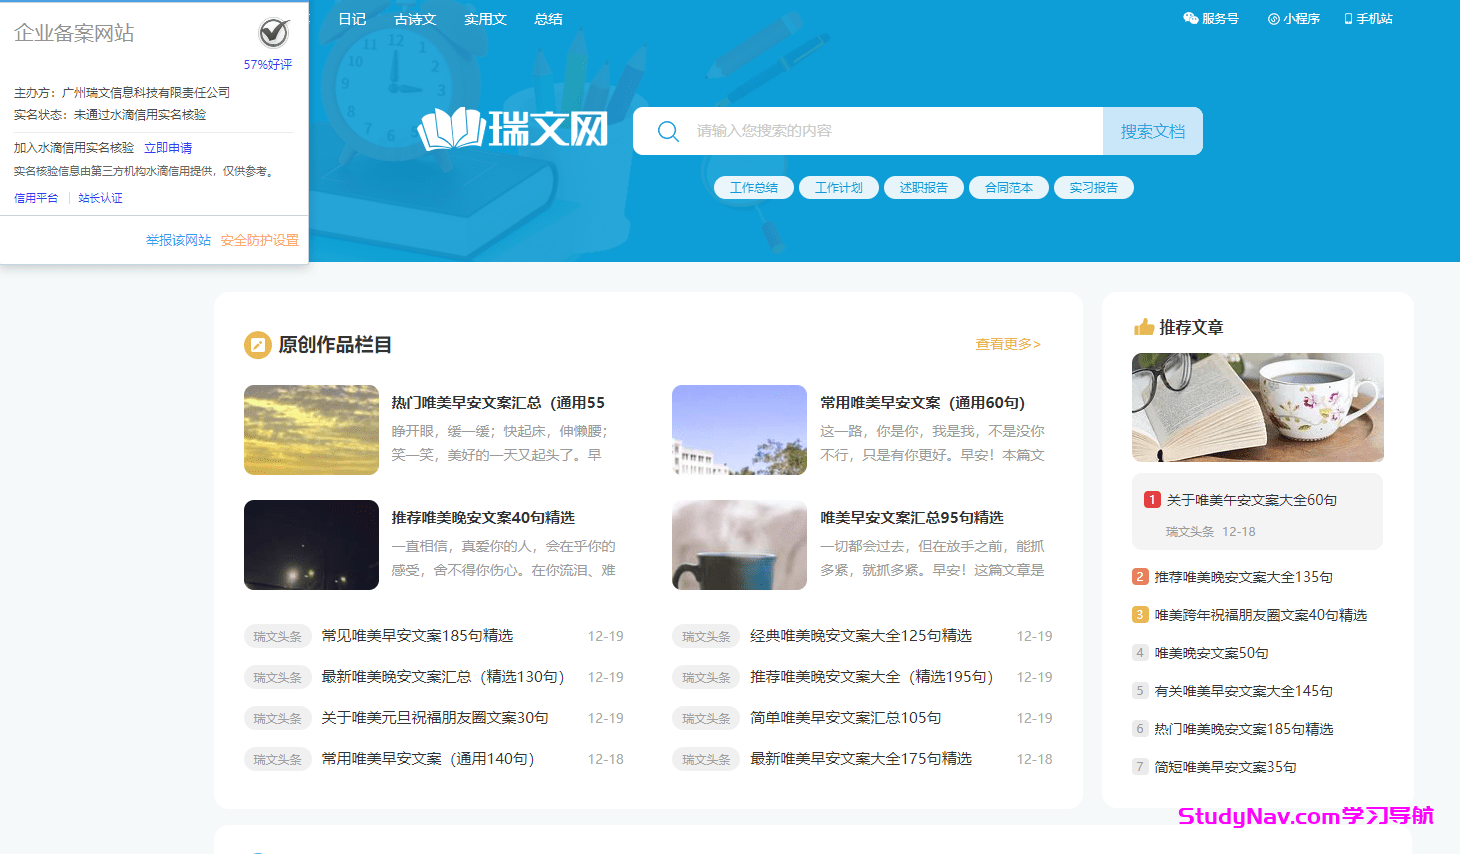Open 立即申请 in the verification panel
The width and height of the screenshot is (1460, 854).
[166, 147]
